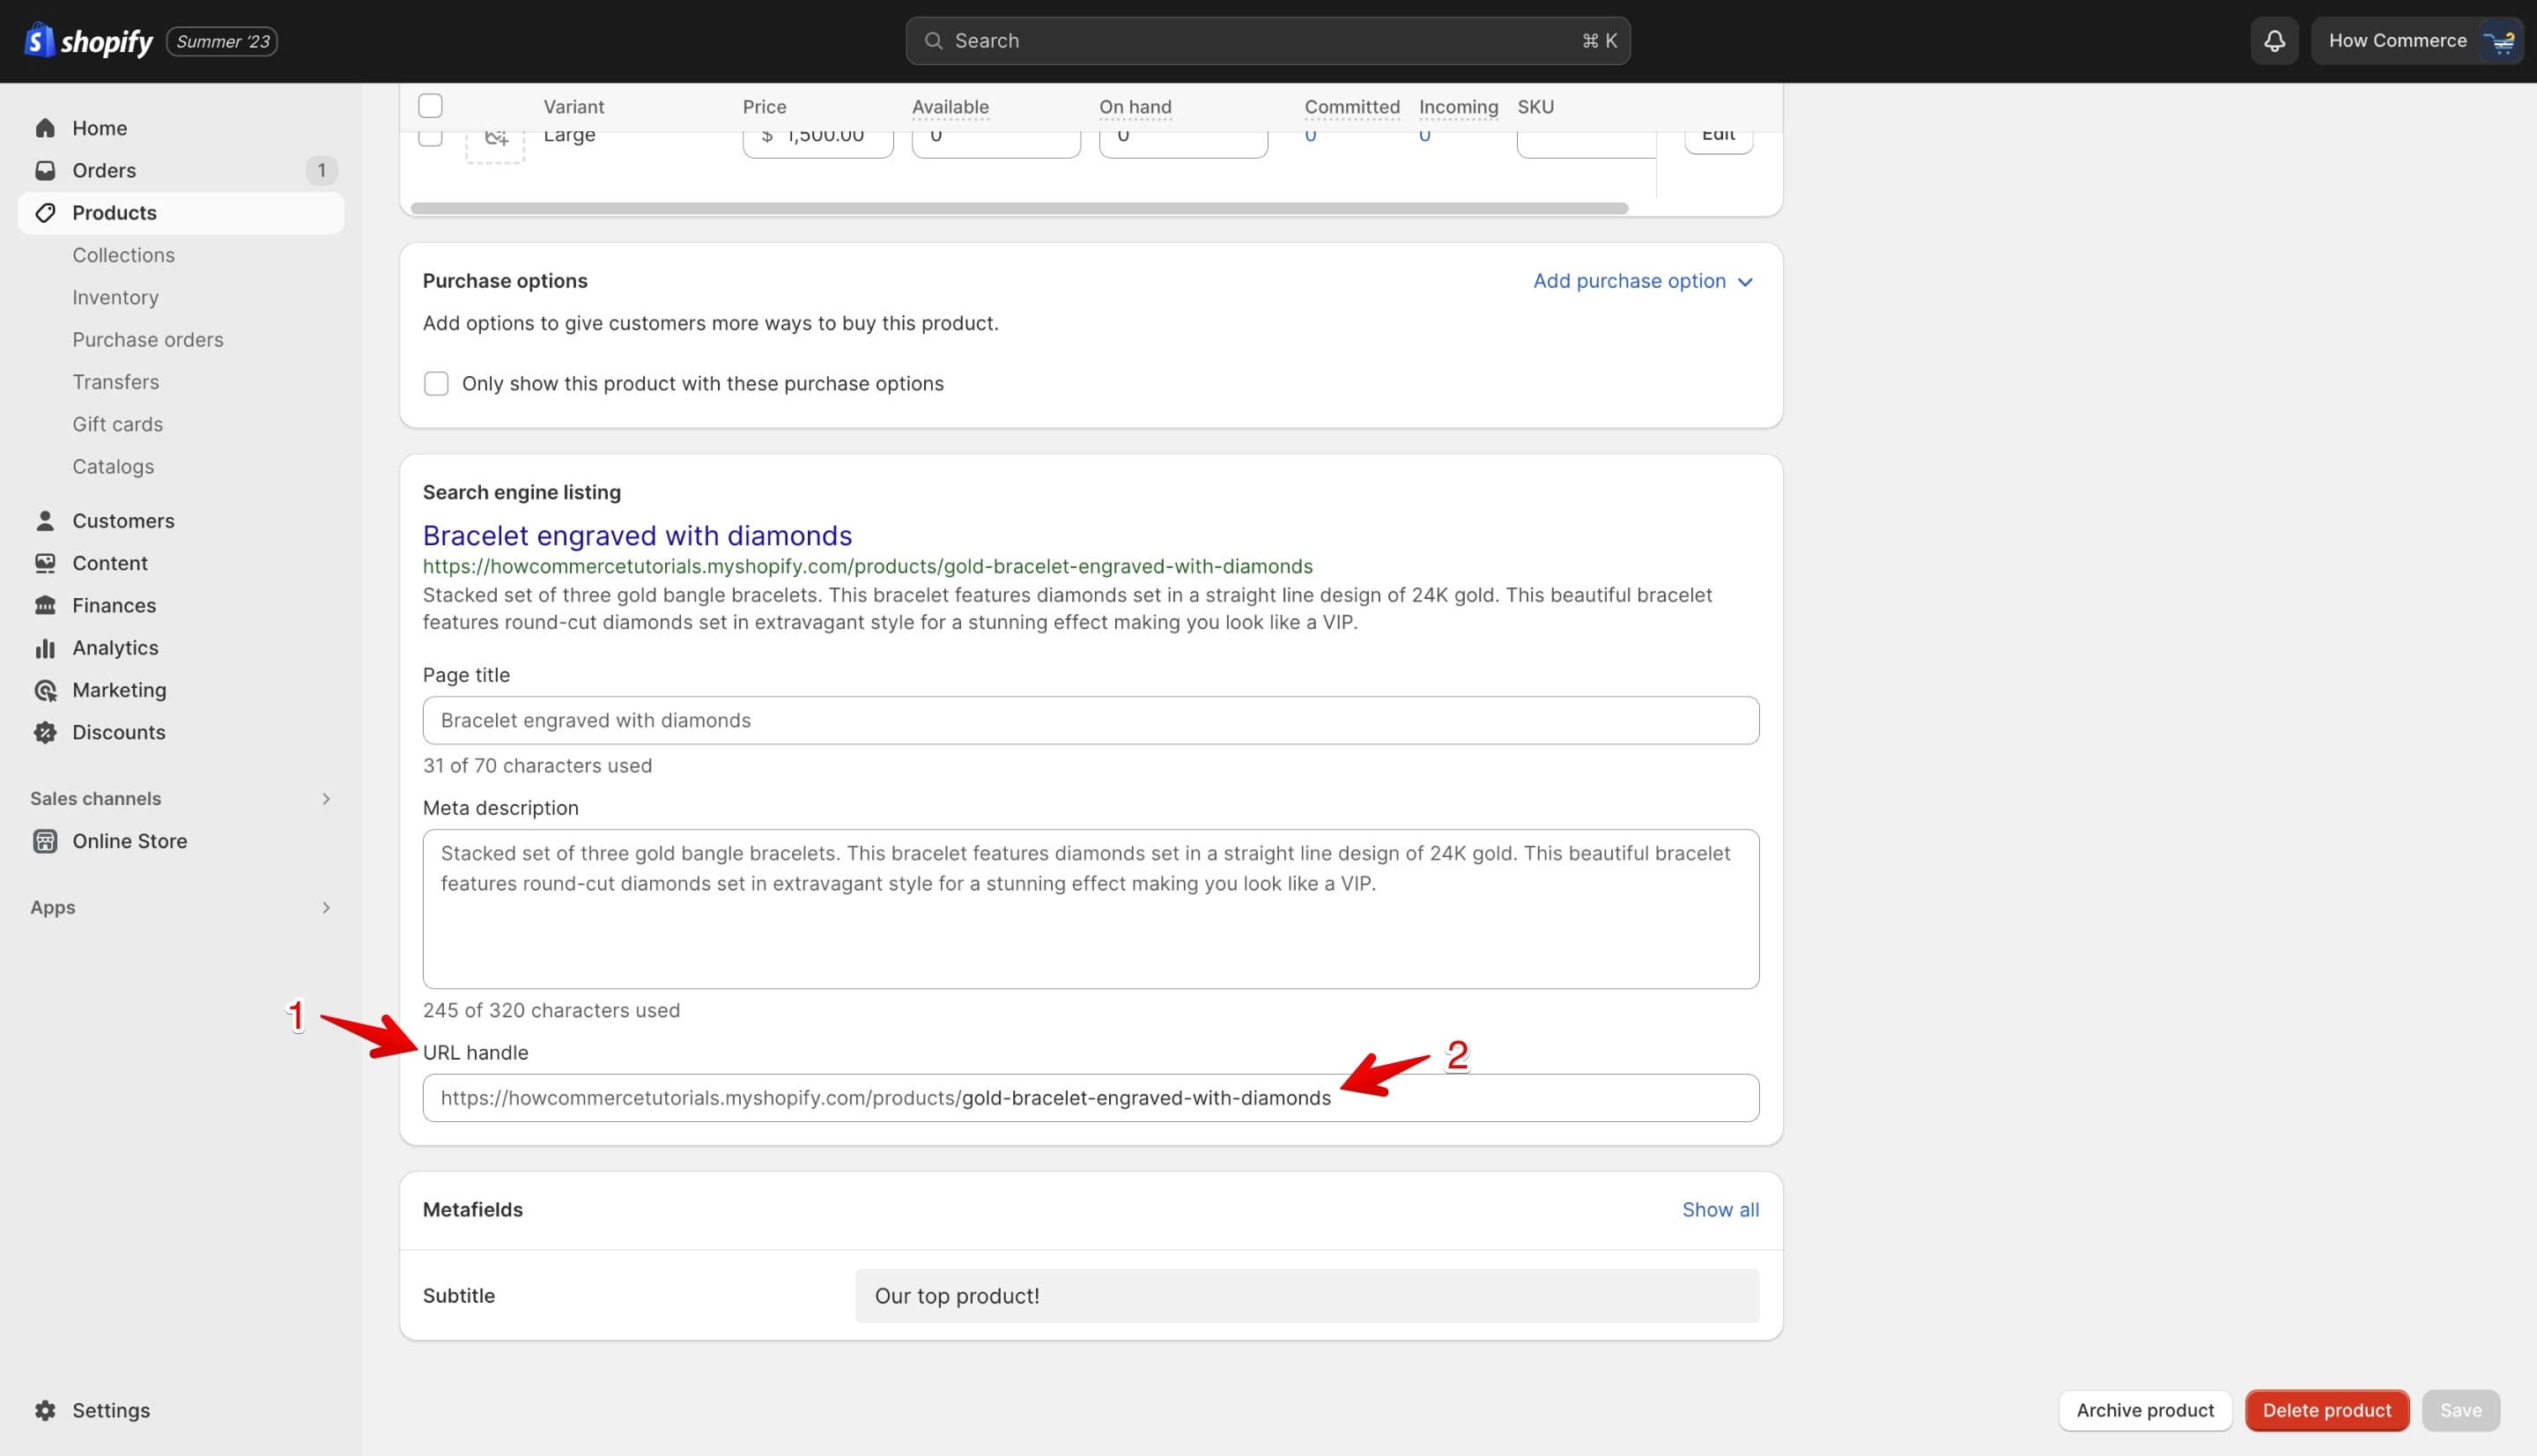Viewport: 2537px width, 1456px height.
Task: Click the URL handle input field
Action: [1091, 1098]
